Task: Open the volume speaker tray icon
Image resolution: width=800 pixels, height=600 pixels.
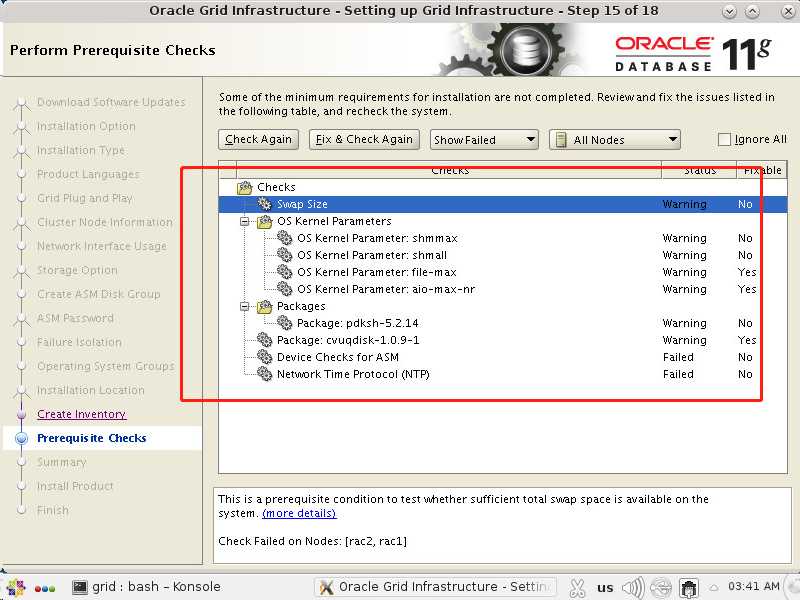Action: pyautogui.click(x=634, y=588)
